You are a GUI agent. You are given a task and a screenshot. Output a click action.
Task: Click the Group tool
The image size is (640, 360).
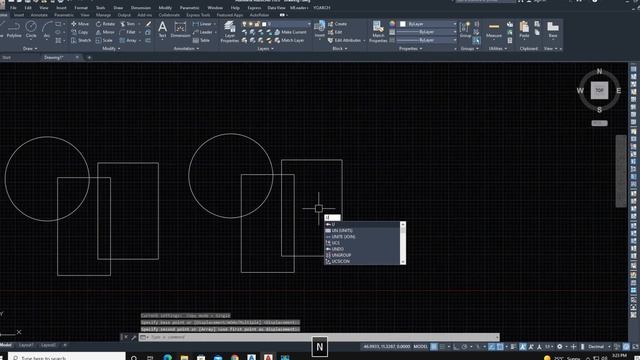tap(465, 29)
